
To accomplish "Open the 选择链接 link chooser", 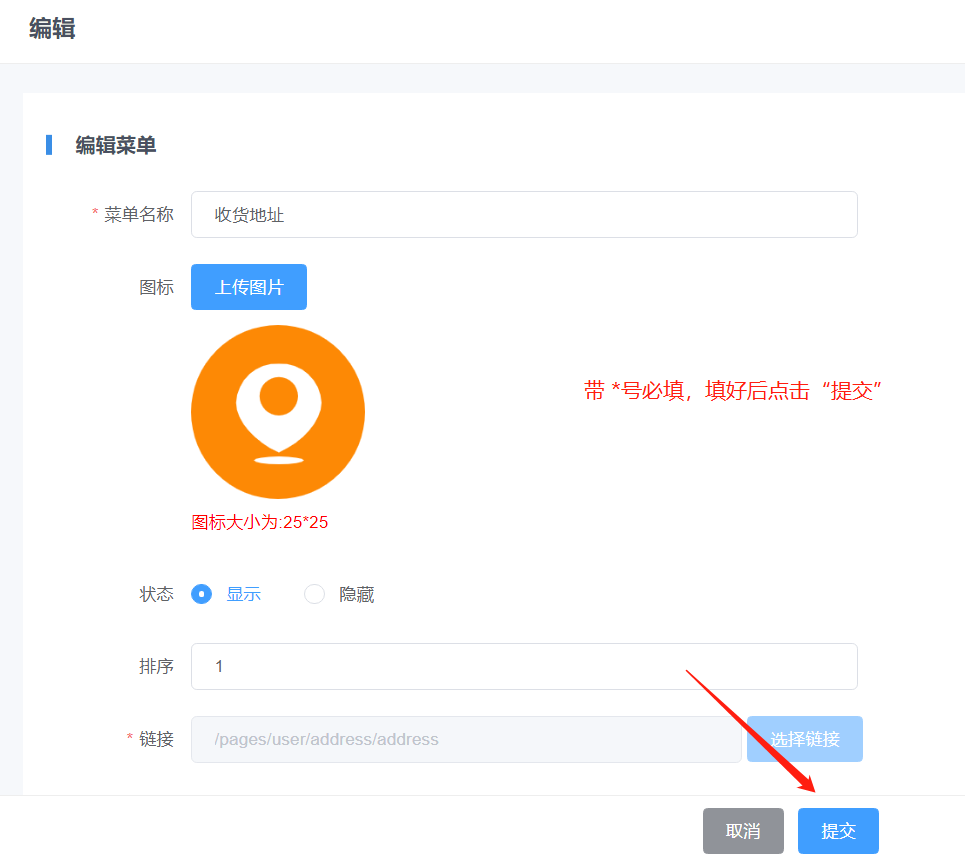I will coord(804,739).
